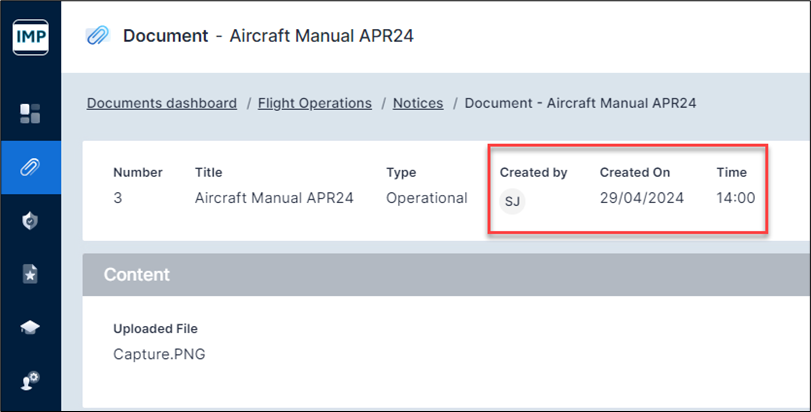Open the dashboard grid icon in sidebar
The height and width of the screenshot is (412, 811).
click(30, 113)
